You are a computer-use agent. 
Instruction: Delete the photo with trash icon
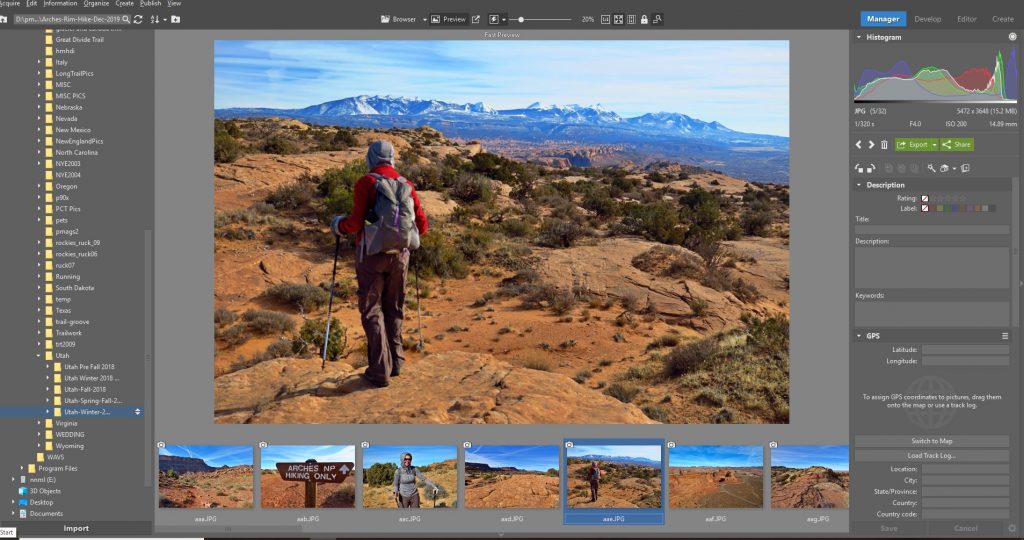click(883, 145)
